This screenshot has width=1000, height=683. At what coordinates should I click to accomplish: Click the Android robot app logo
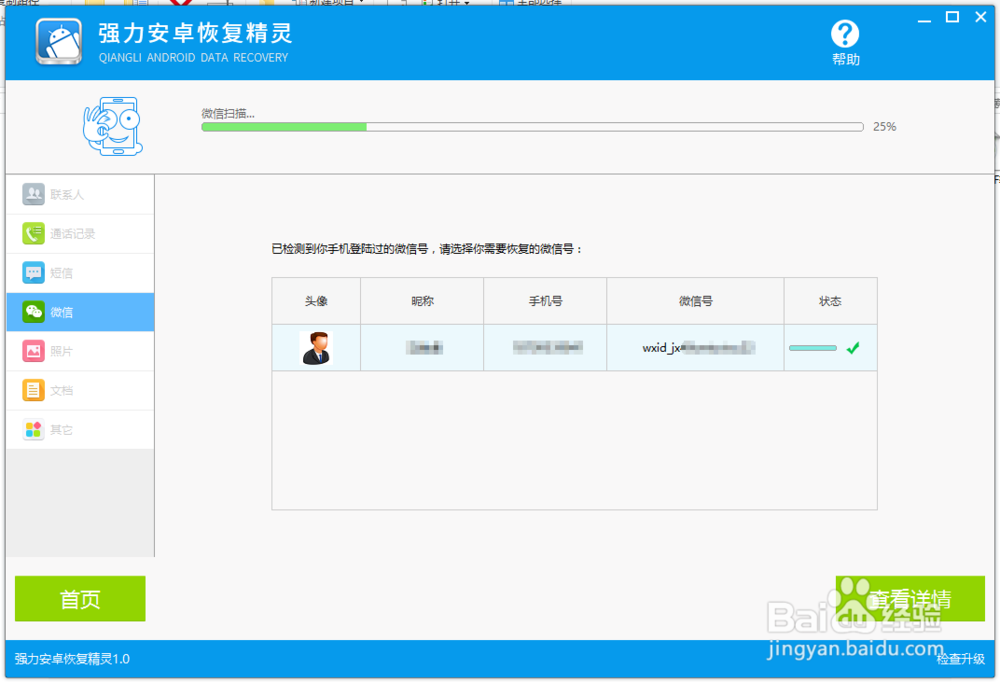click(x=59, y=41)
